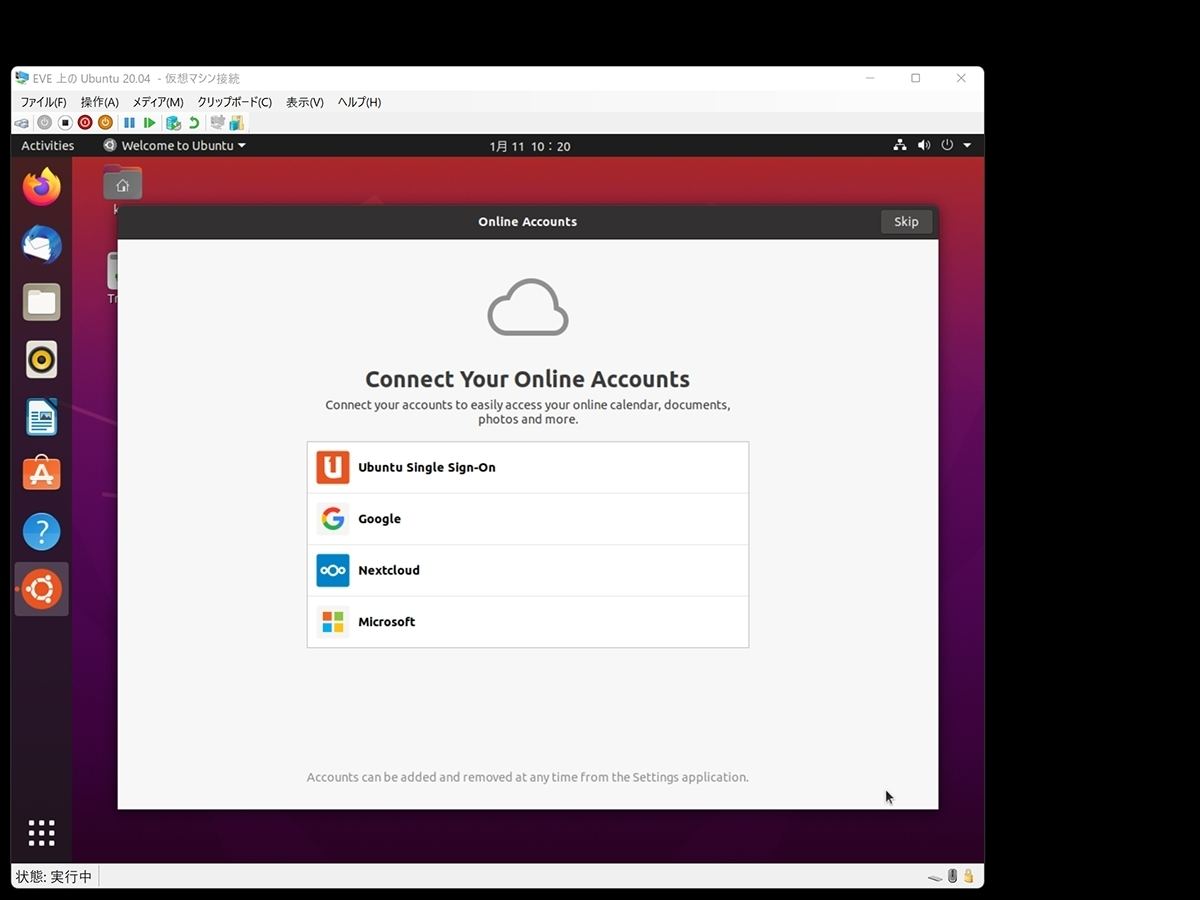The image size is (1200, 900).
Task: Skip the Online Accounts setup
Action: 906,222
